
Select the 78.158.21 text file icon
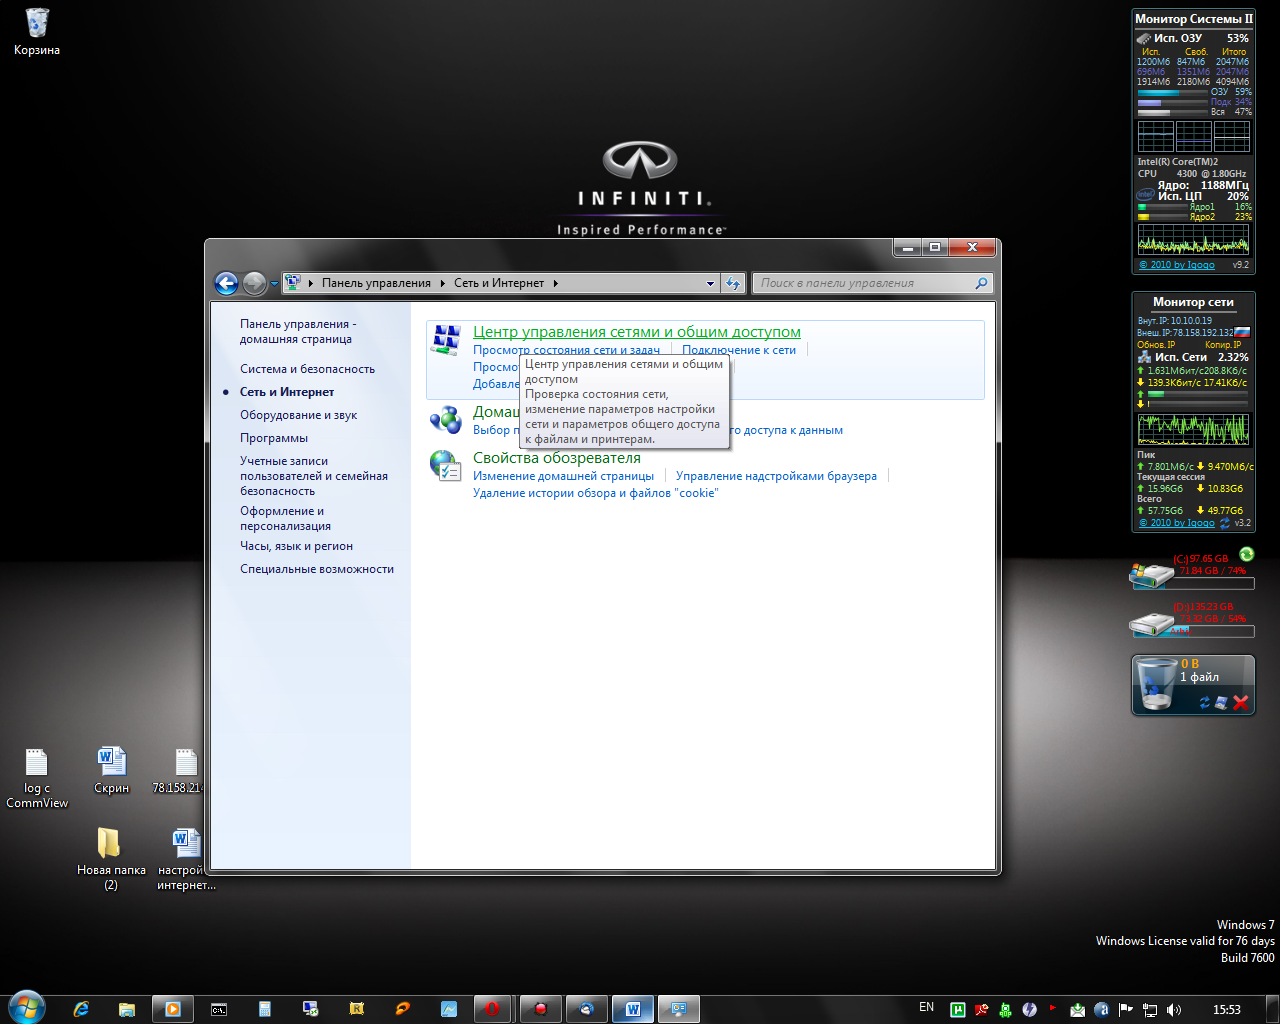181,770
